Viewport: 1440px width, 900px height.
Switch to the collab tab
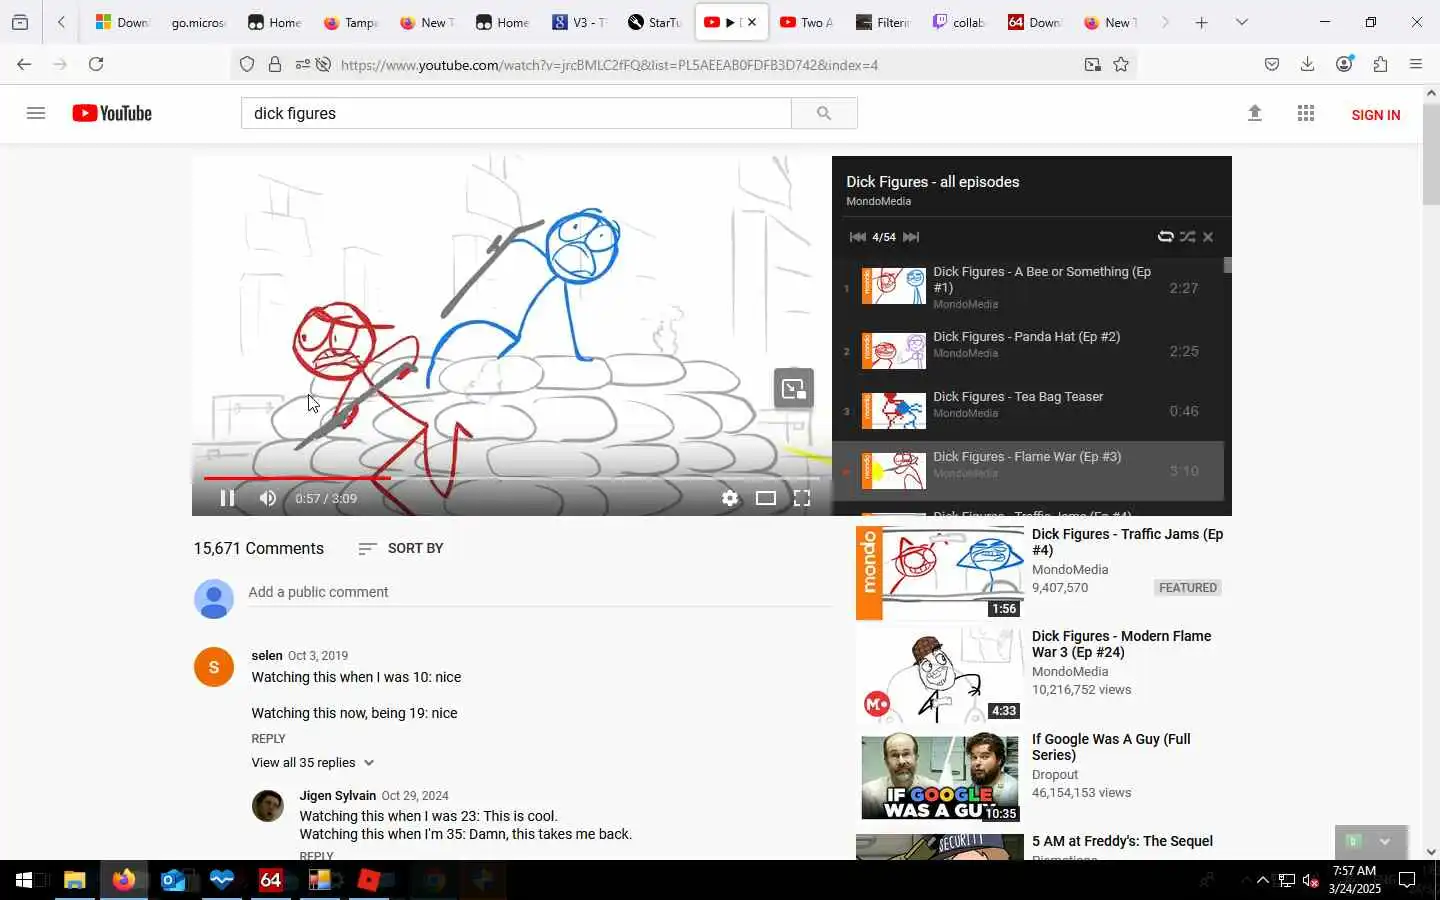click(959, 22)
